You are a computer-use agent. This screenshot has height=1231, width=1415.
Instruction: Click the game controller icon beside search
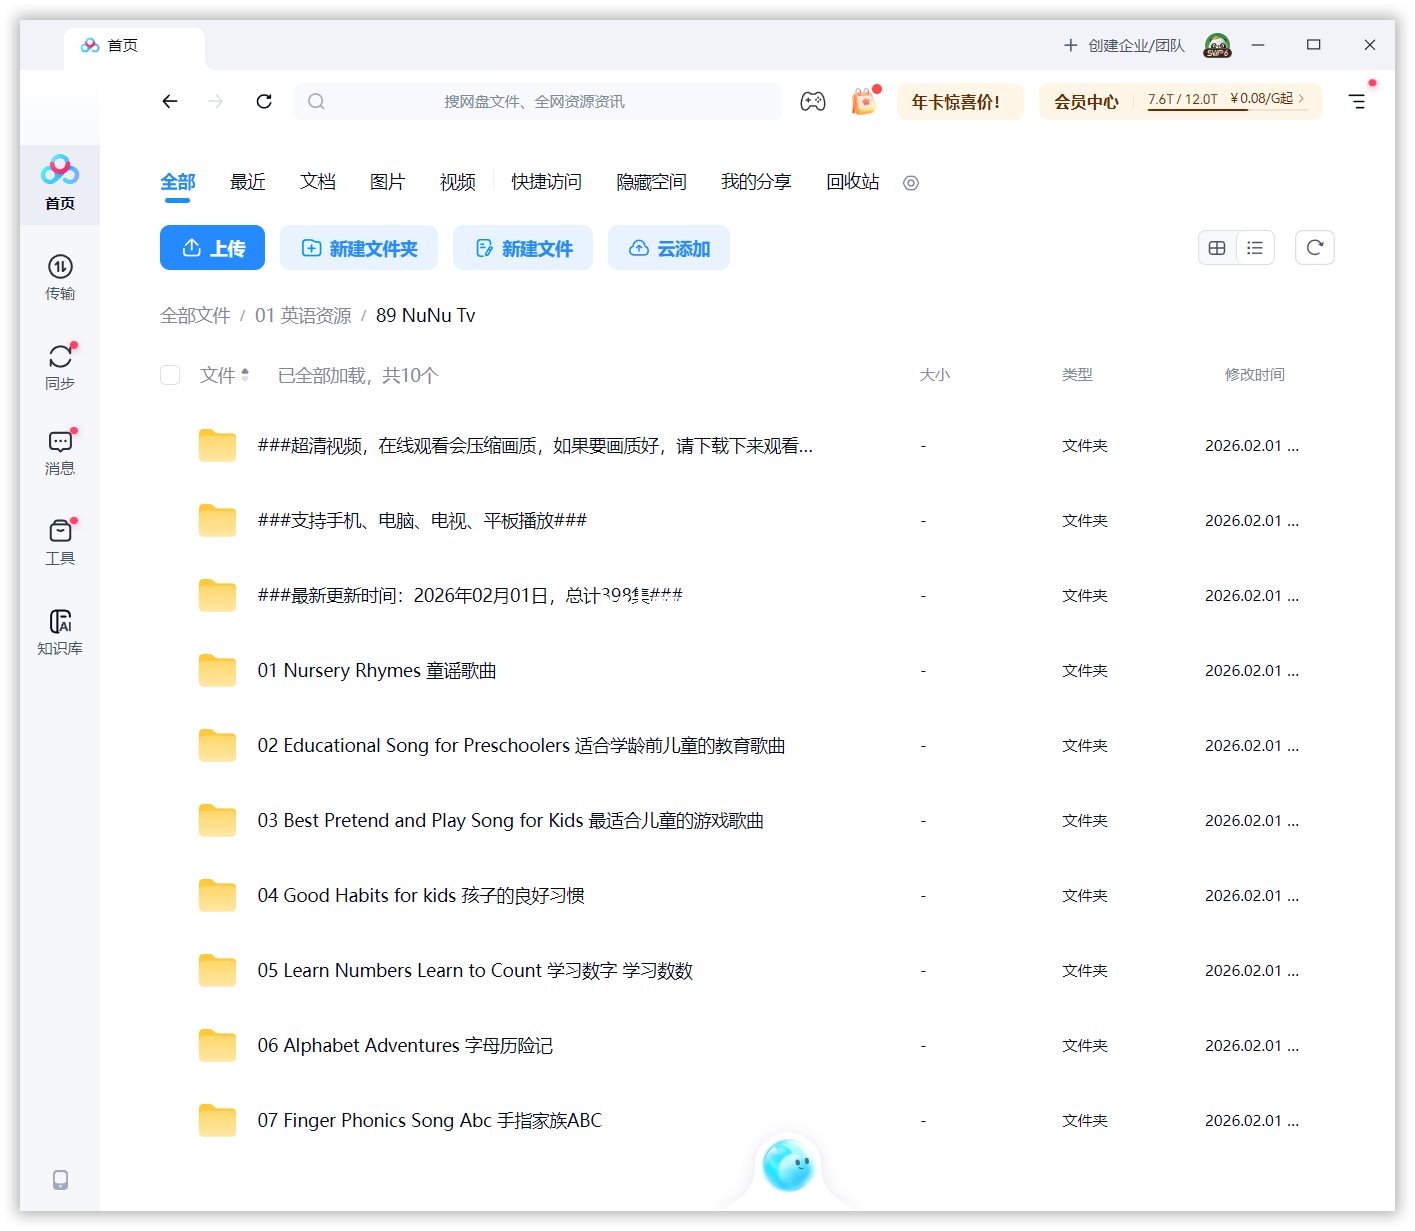(x=813, y=101)
